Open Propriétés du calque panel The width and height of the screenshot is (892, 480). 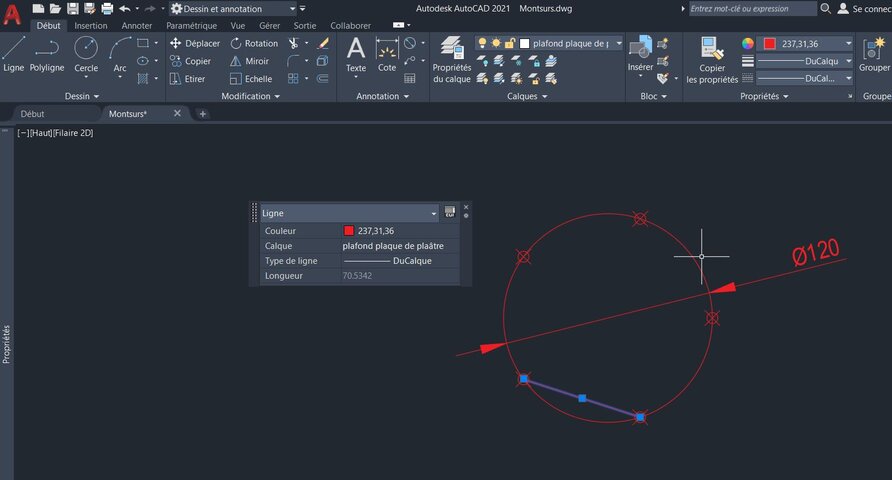point(451,58)
